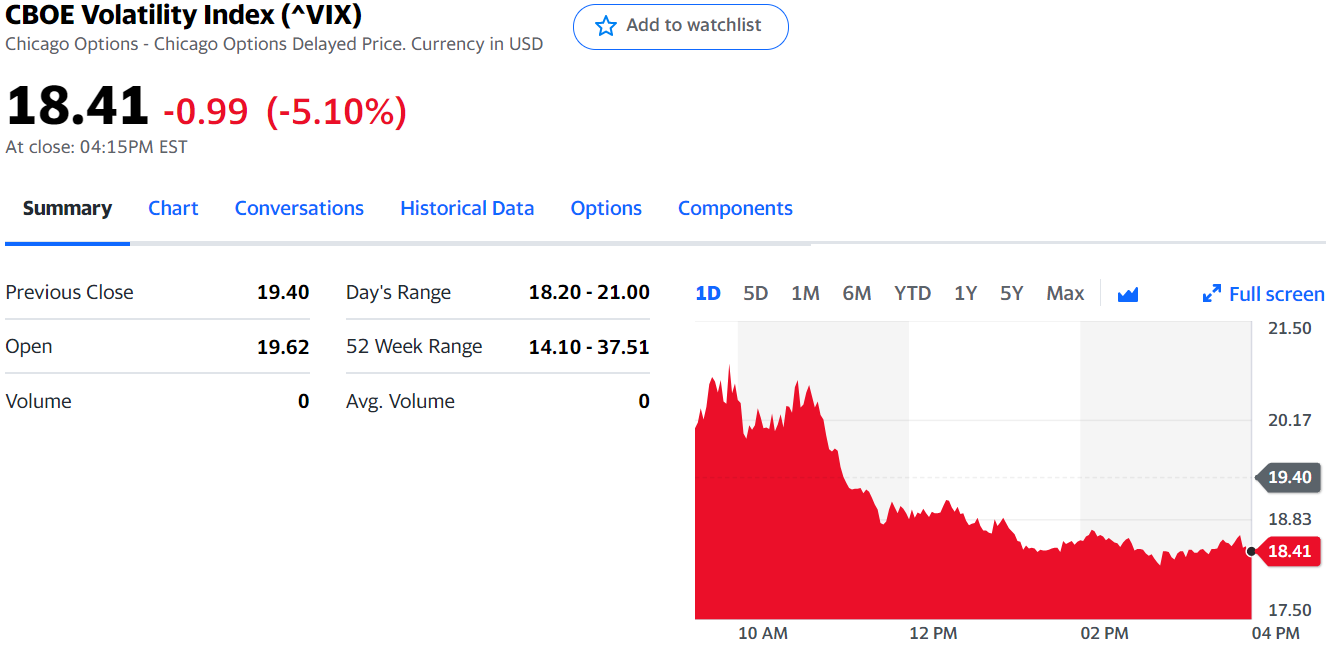Open the Conversations tab

click(x=299, y=208)
